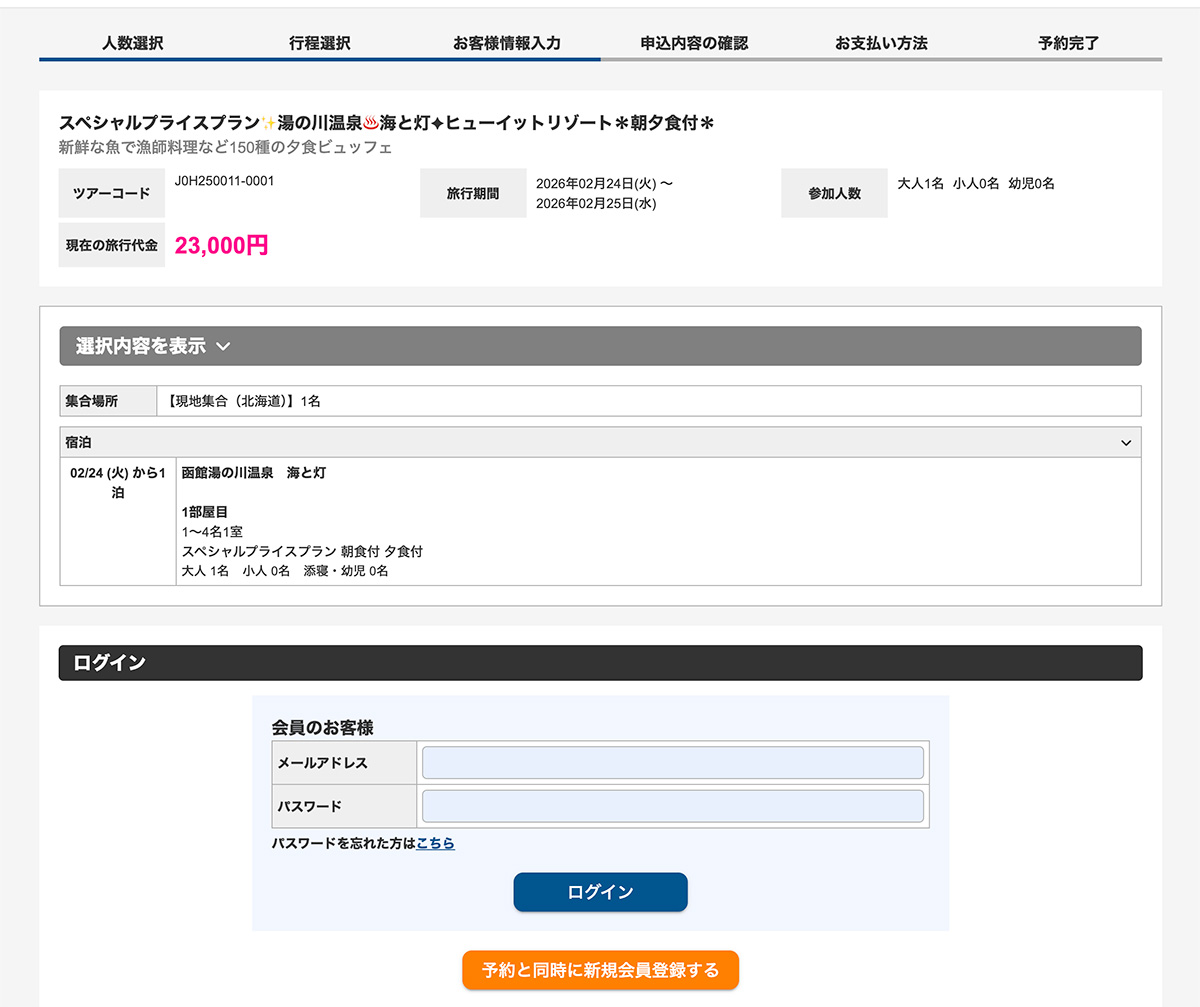This screenshot has width=1200, height=1007.
Task: Click the 23,000円 travel price
Action: (x=221, y=246)
